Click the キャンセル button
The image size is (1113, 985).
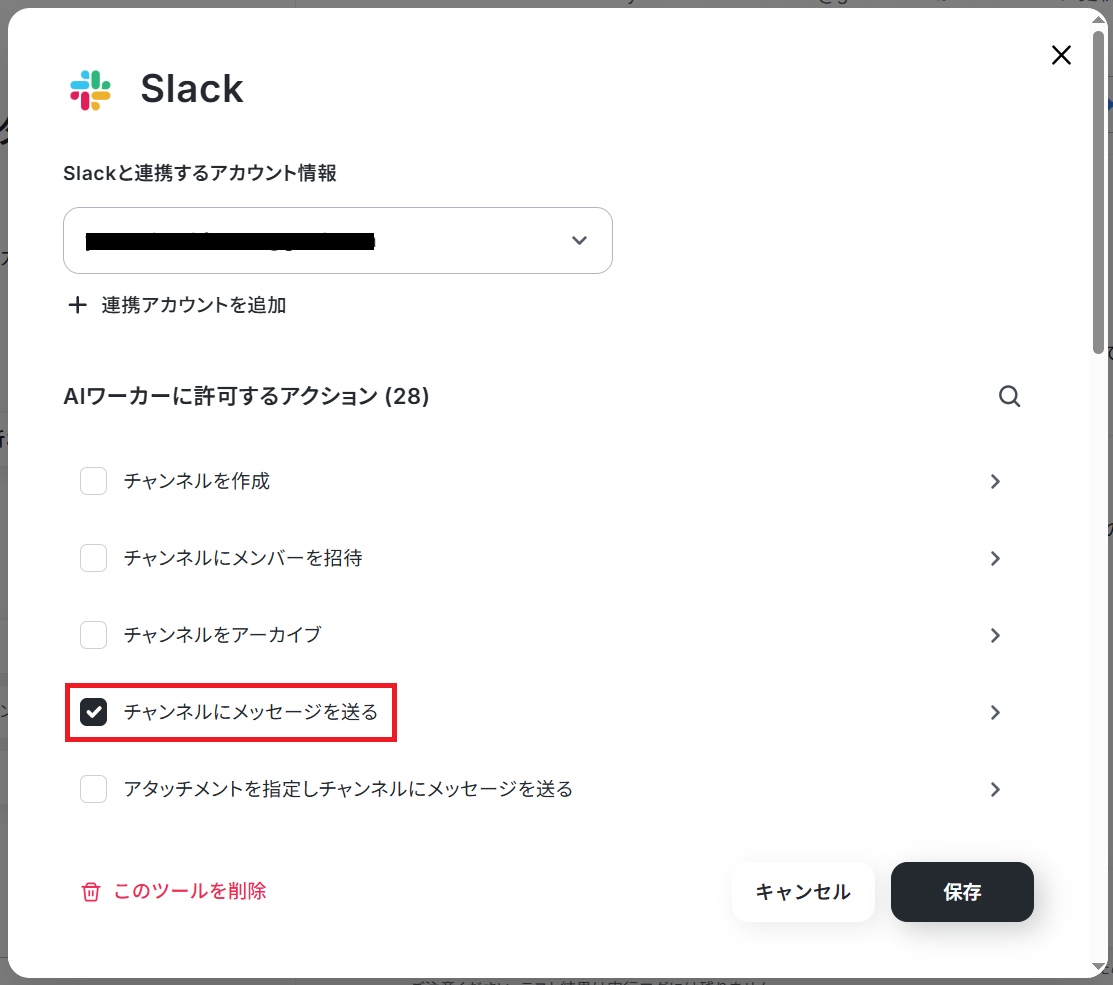click(803, 892)
